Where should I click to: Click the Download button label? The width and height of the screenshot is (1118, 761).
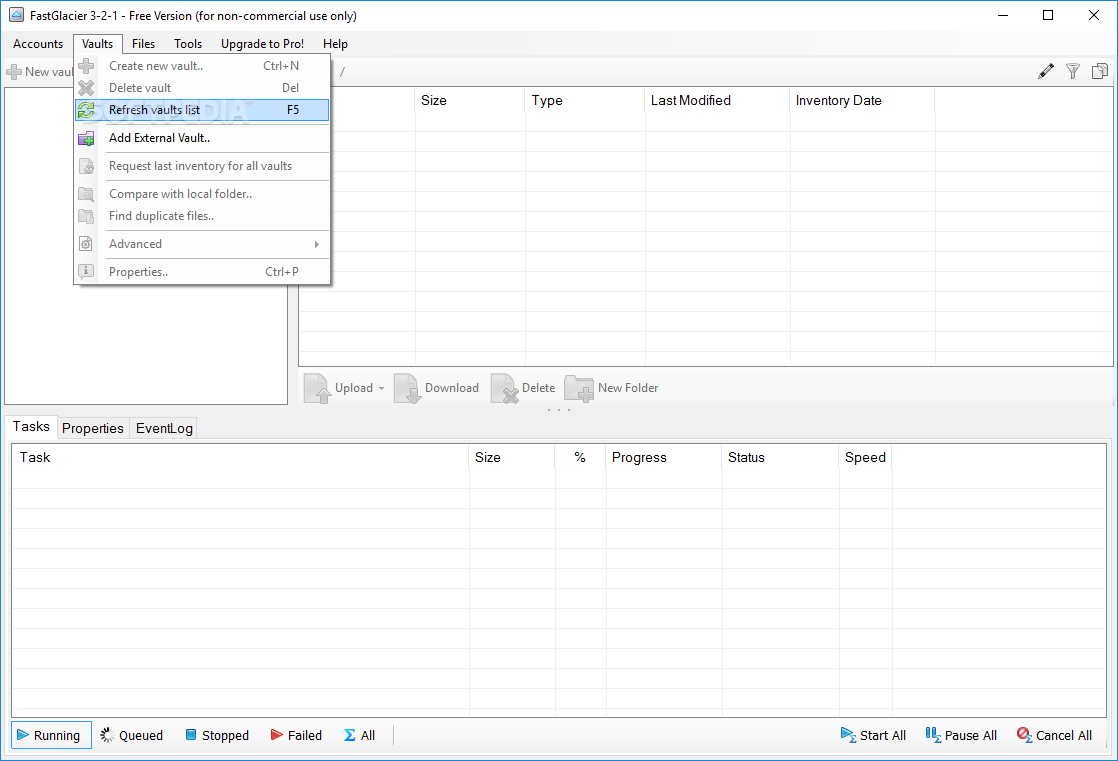[452, 388]
